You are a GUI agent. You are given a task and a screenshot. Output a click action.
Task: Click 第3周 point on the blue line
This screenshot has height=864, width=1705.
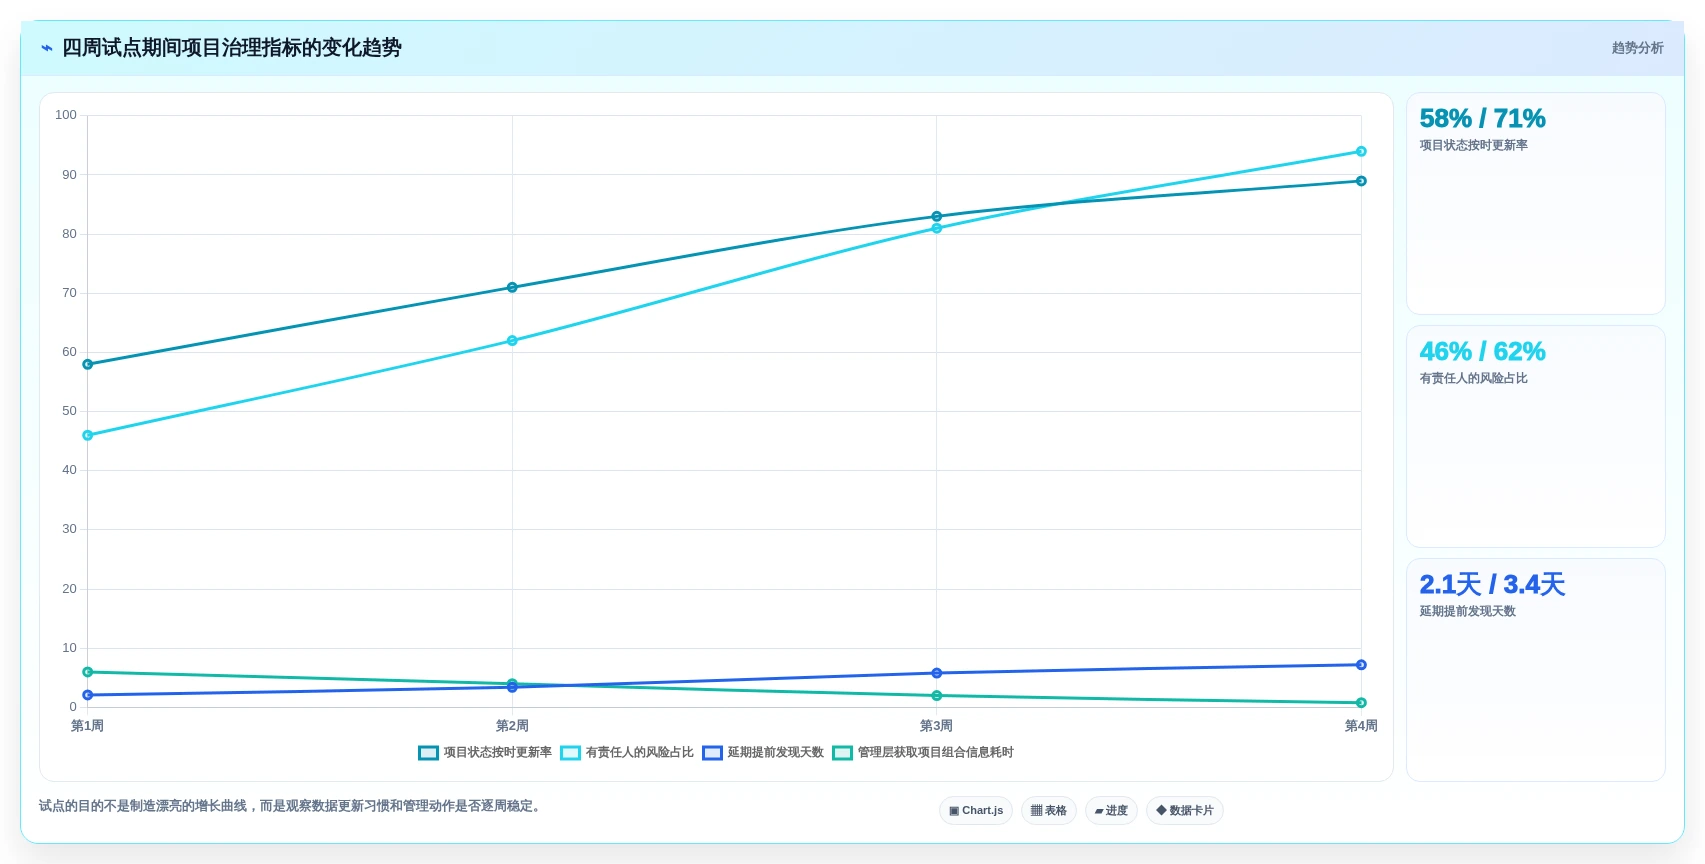coord(937,674)
